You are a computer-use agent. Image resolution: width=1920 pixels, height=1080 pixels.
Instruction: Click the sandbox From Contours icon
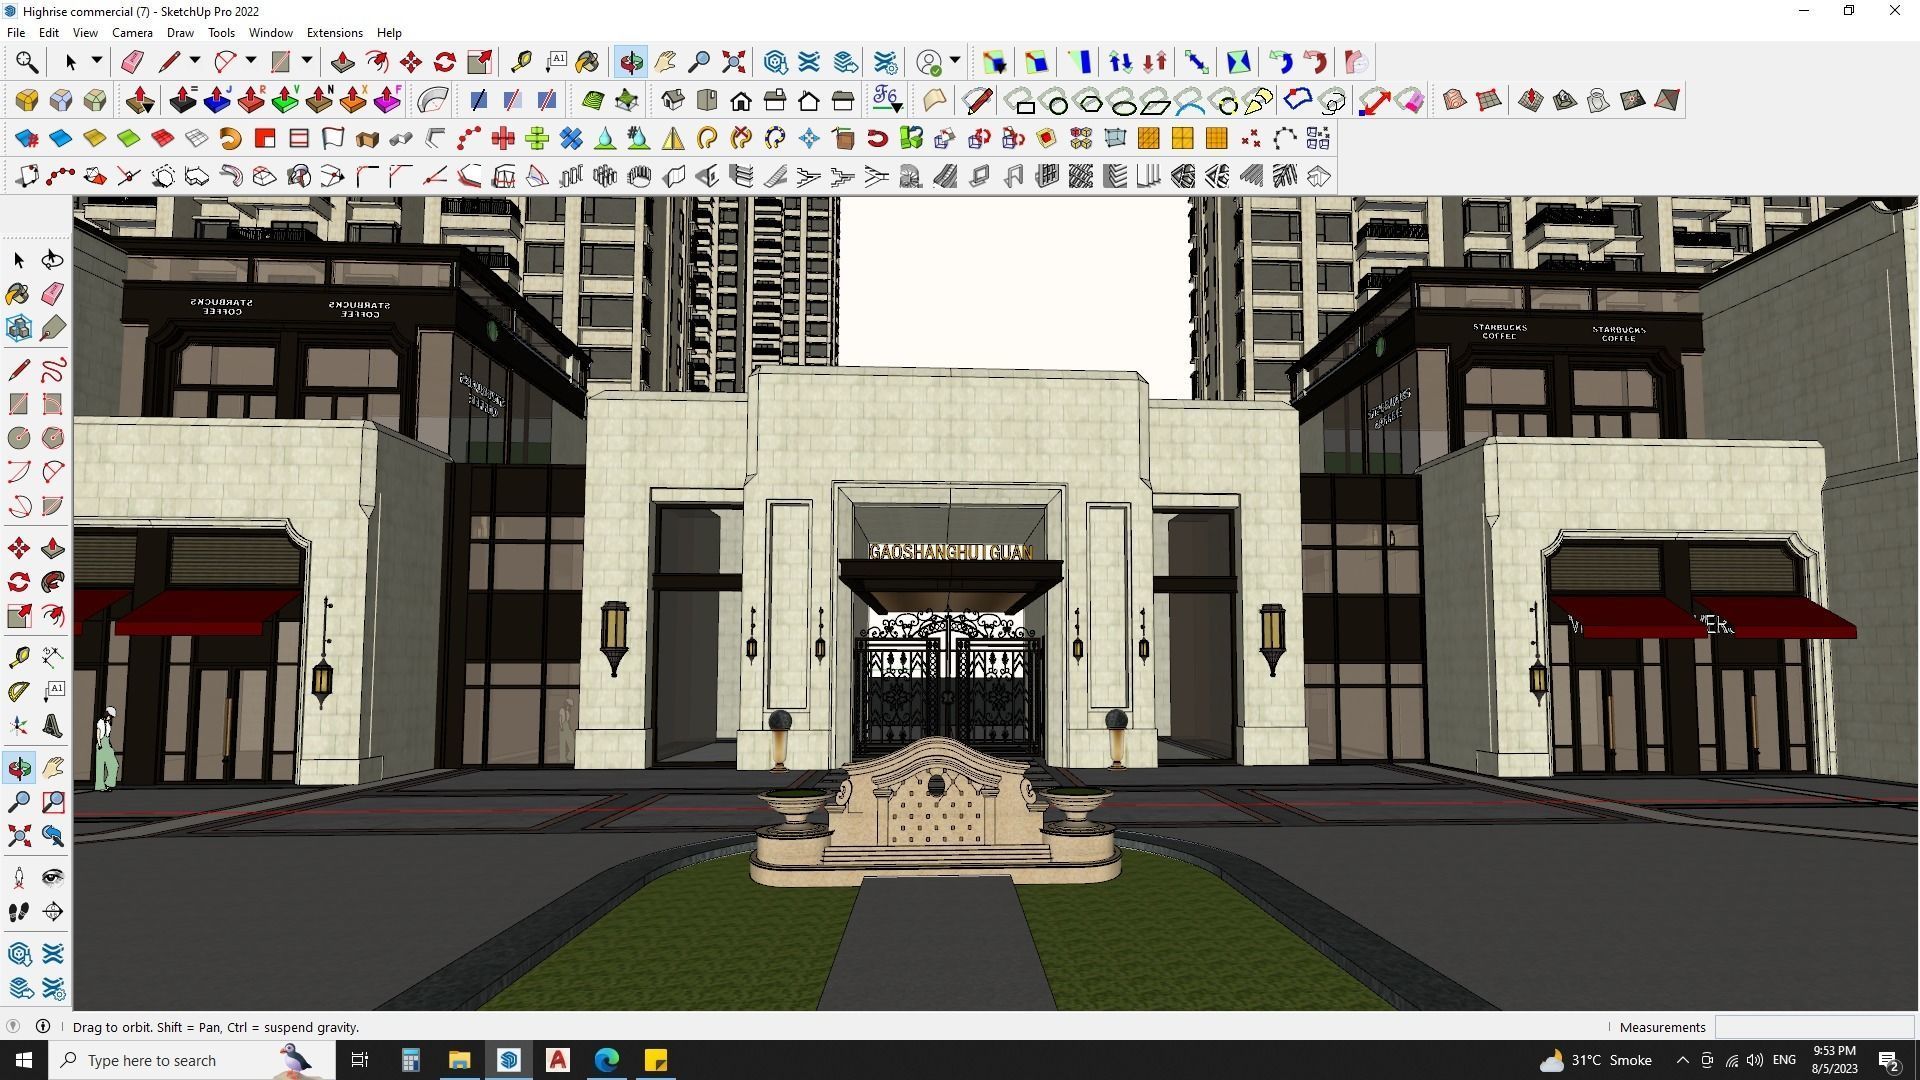[x=1455, y=100]
